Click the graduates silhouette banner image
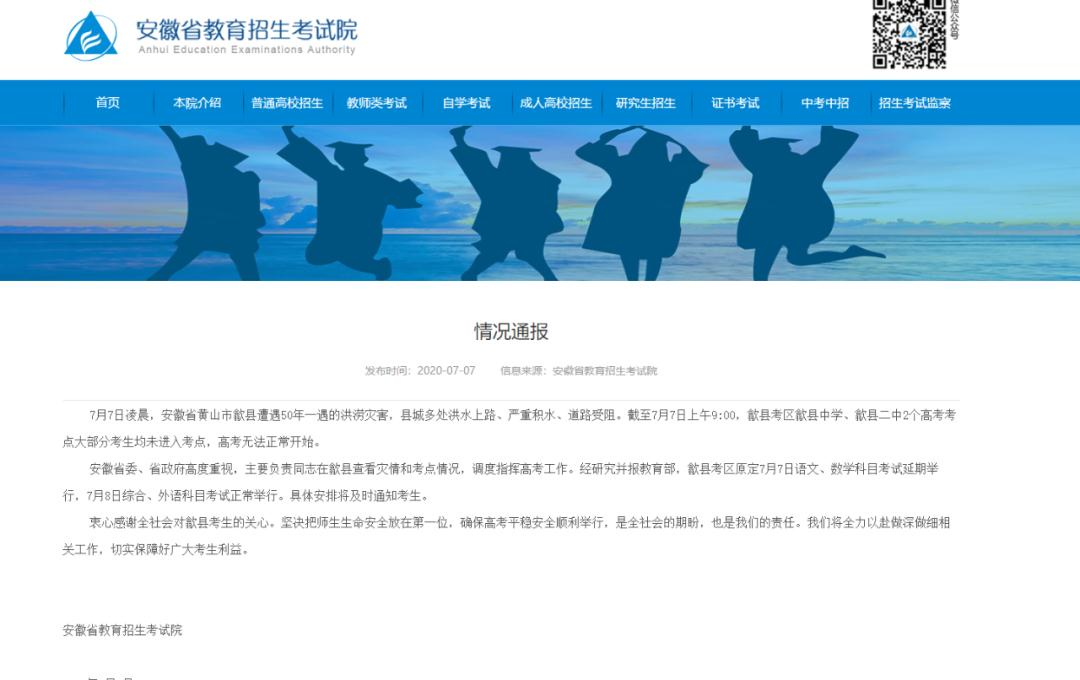The height and width of the screenshot is (680, 1080). (540, 203)
